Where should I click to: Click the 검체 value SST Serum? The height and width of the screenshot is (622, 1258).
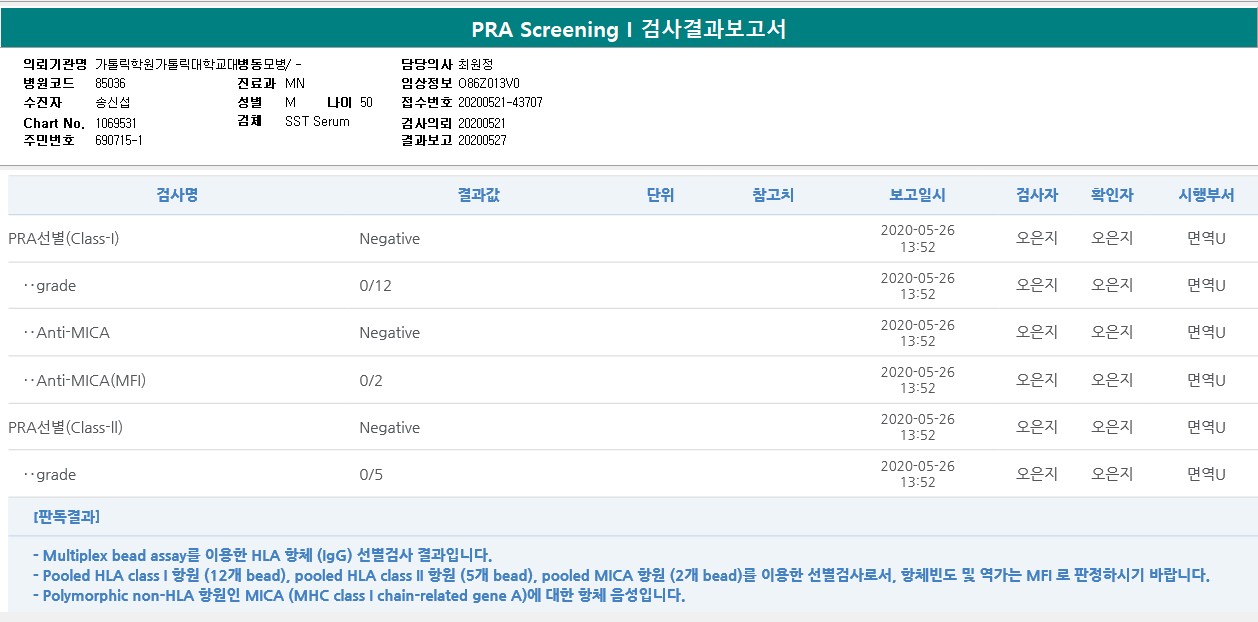pyautogui.click(x=317, y=121)
